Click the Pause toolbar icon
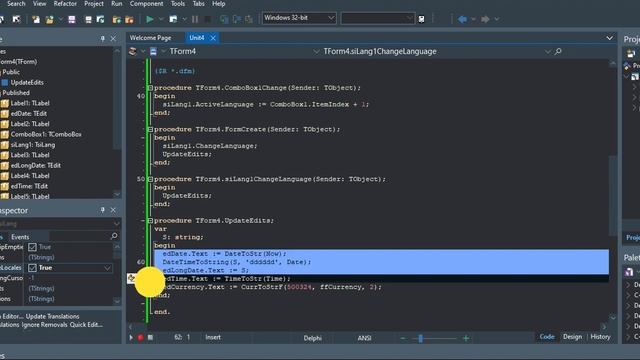Viewport: 640px width, 360px height. point(195,19)
